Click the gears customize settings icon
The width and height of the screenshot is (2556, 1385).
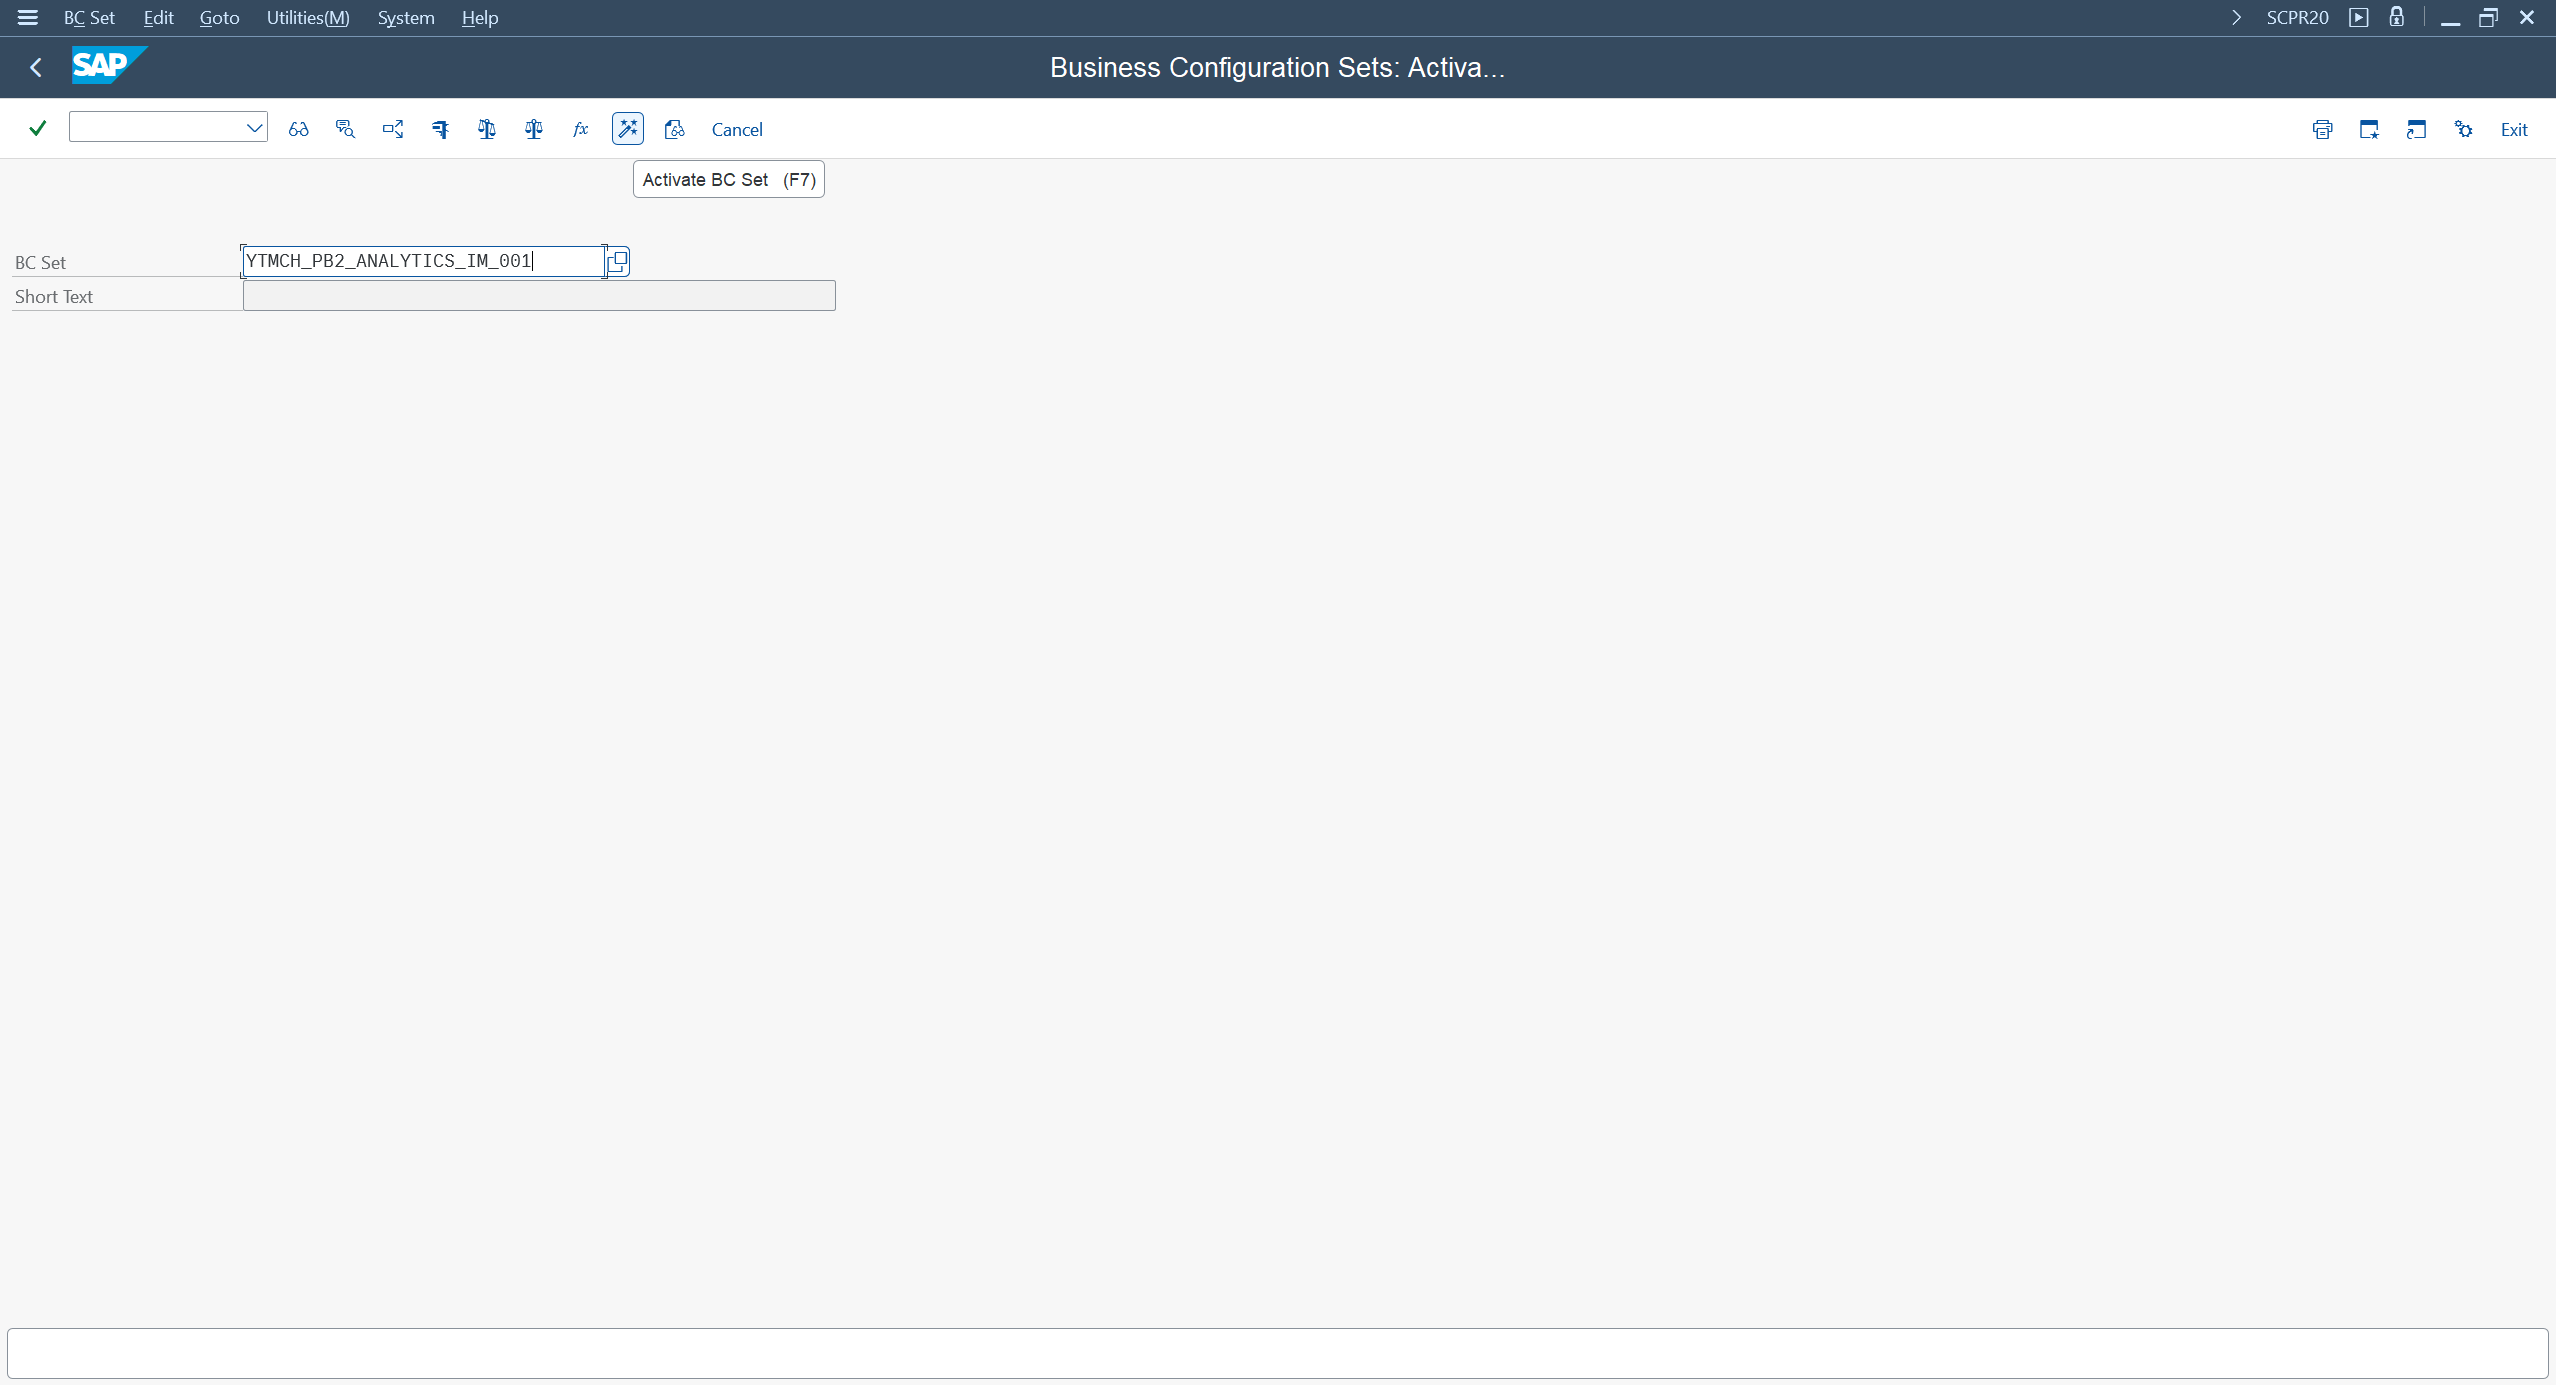click(2463, 129)
